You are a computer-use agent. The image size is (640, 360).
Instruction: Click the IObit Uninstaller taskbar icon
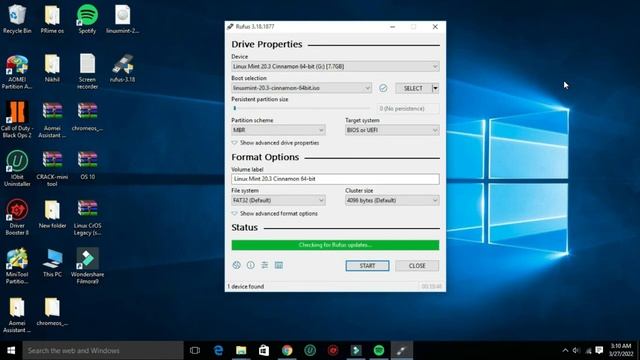(x=310, y=350)
